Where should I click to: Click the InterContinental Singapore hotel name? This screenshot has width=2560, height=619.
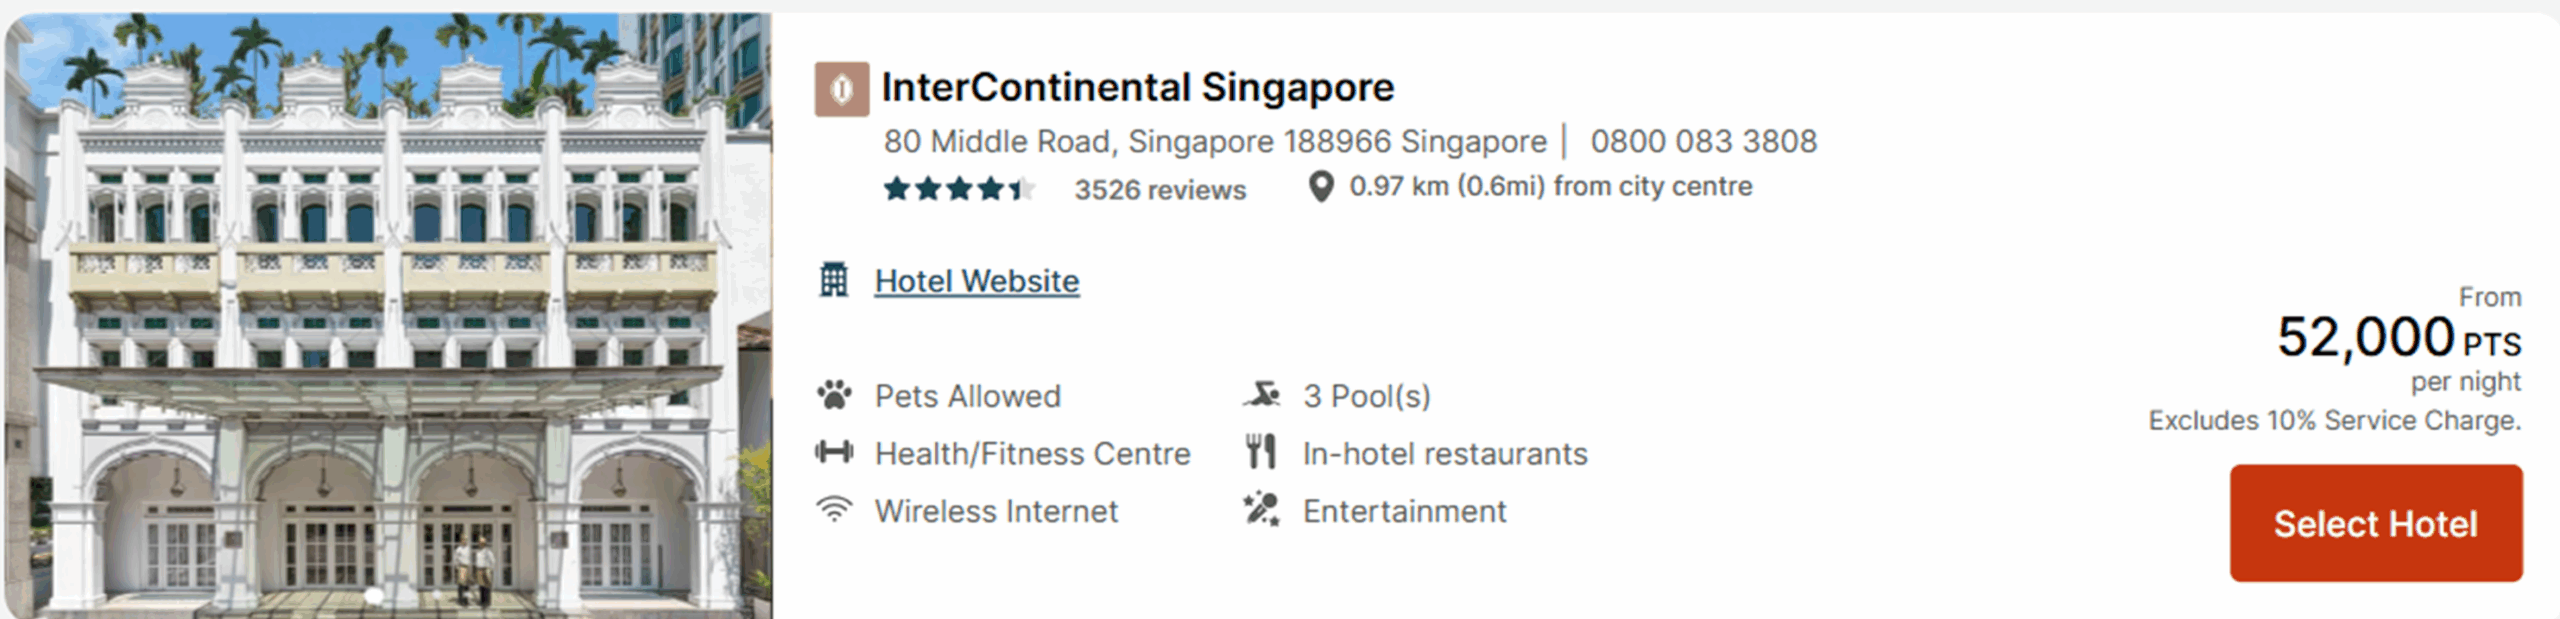[1138, 87]
